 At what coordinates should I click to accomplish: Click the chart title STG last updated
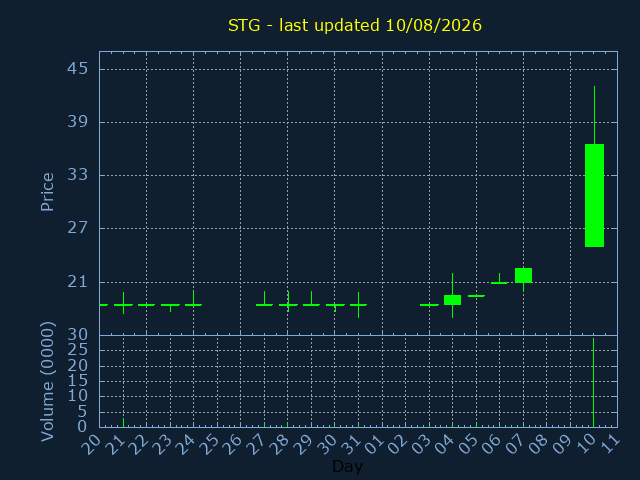pos(355,25)
